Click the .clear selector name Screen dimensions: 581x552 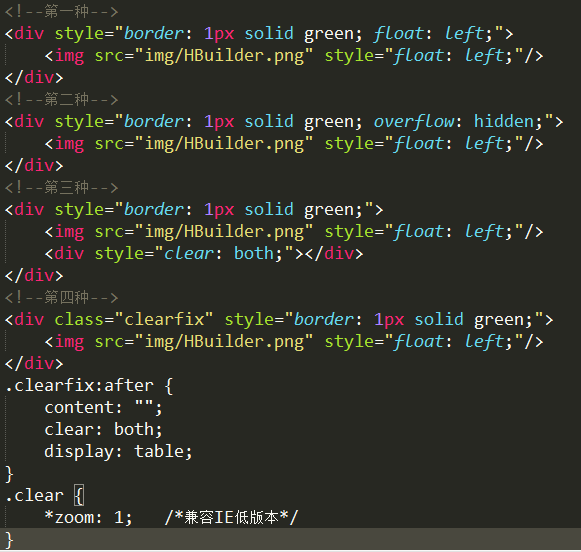pyautogui.click(x=34, y=496)
